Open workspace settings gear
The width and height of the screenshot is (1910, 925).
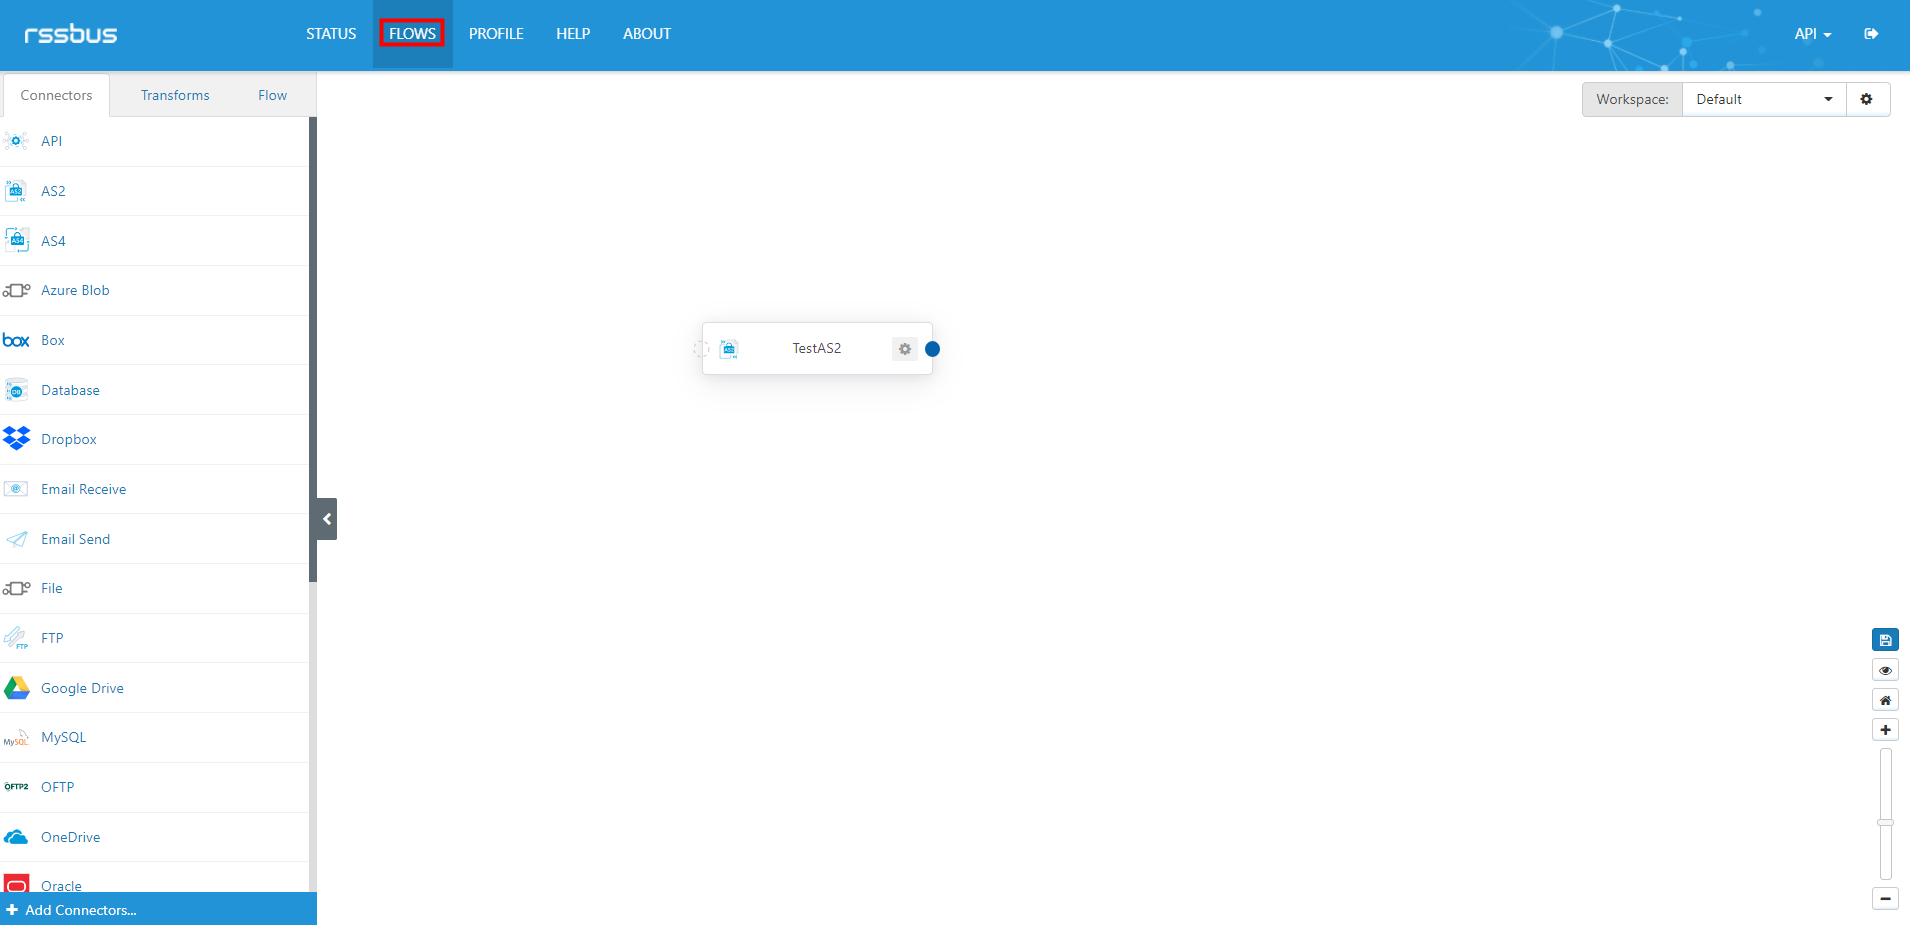pyautogui.click(x=1866, y=99)
